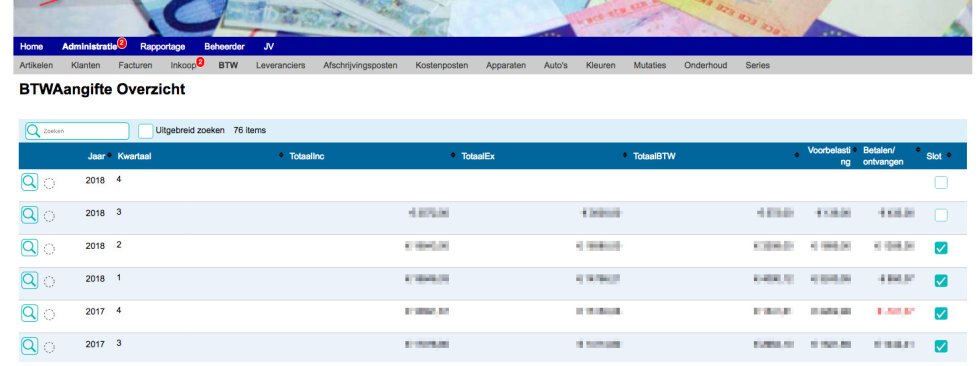Check the Slot box for 2018 quarter 4

[x=941, y=182]
